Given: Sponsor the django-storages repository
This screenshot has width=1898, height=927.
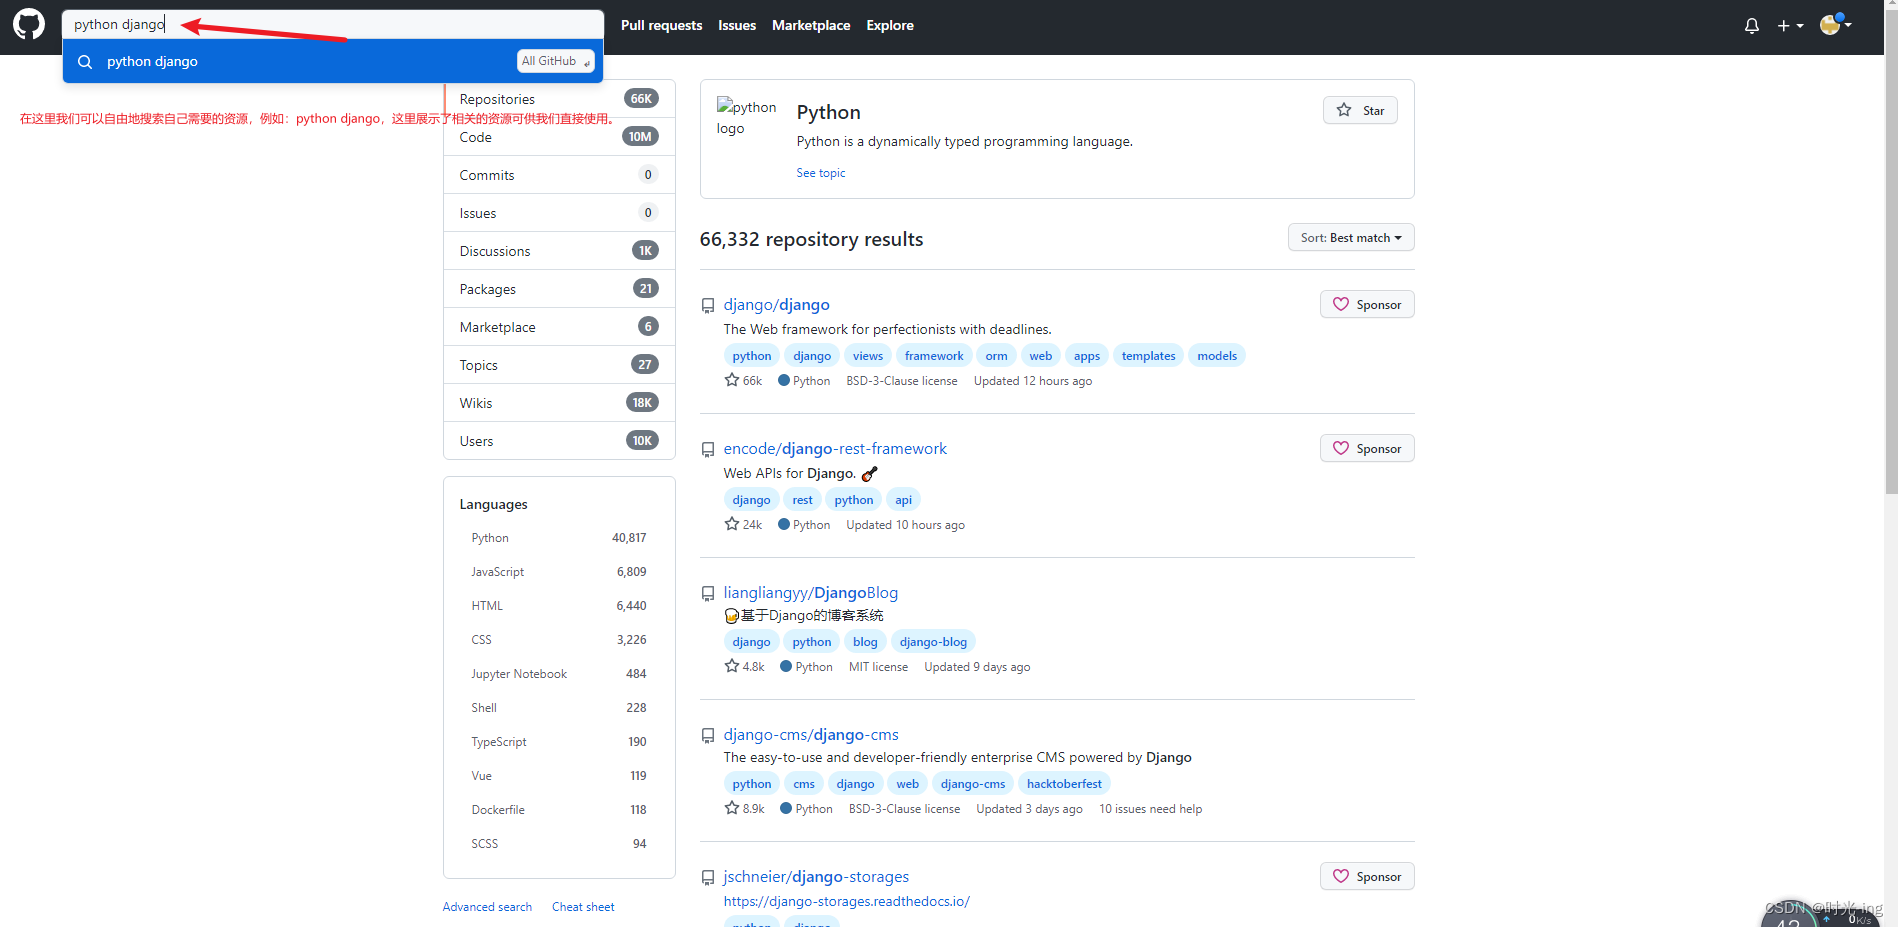Looking at the screenshot, I should pos(1367,877).
